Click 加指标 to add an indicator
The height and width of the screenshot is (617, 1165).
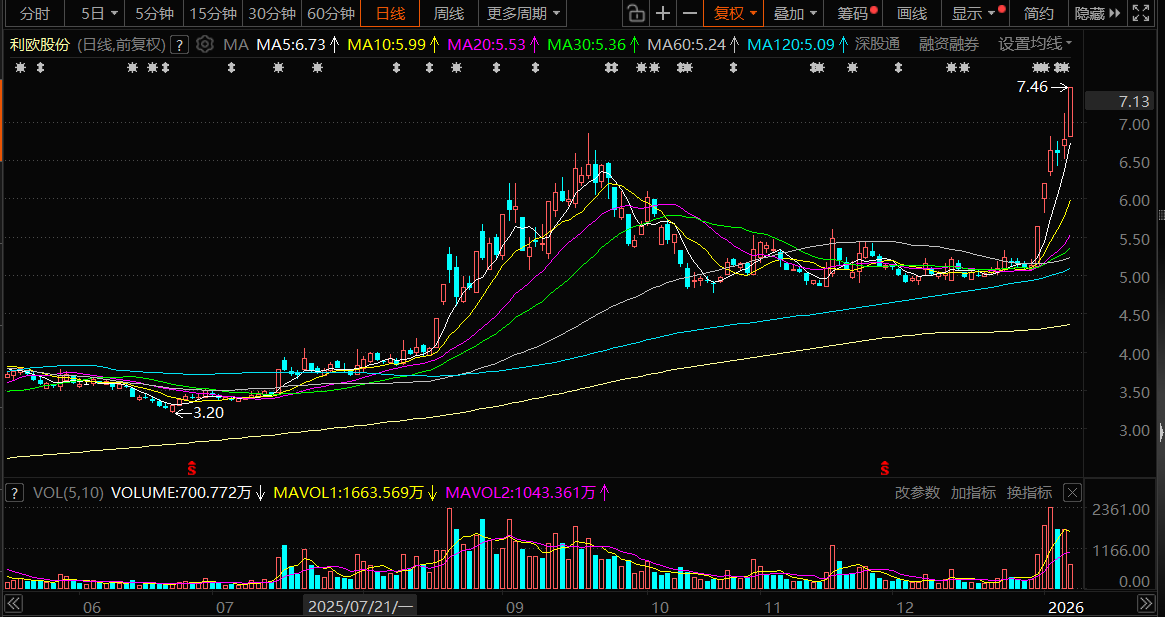coord(973,492)
